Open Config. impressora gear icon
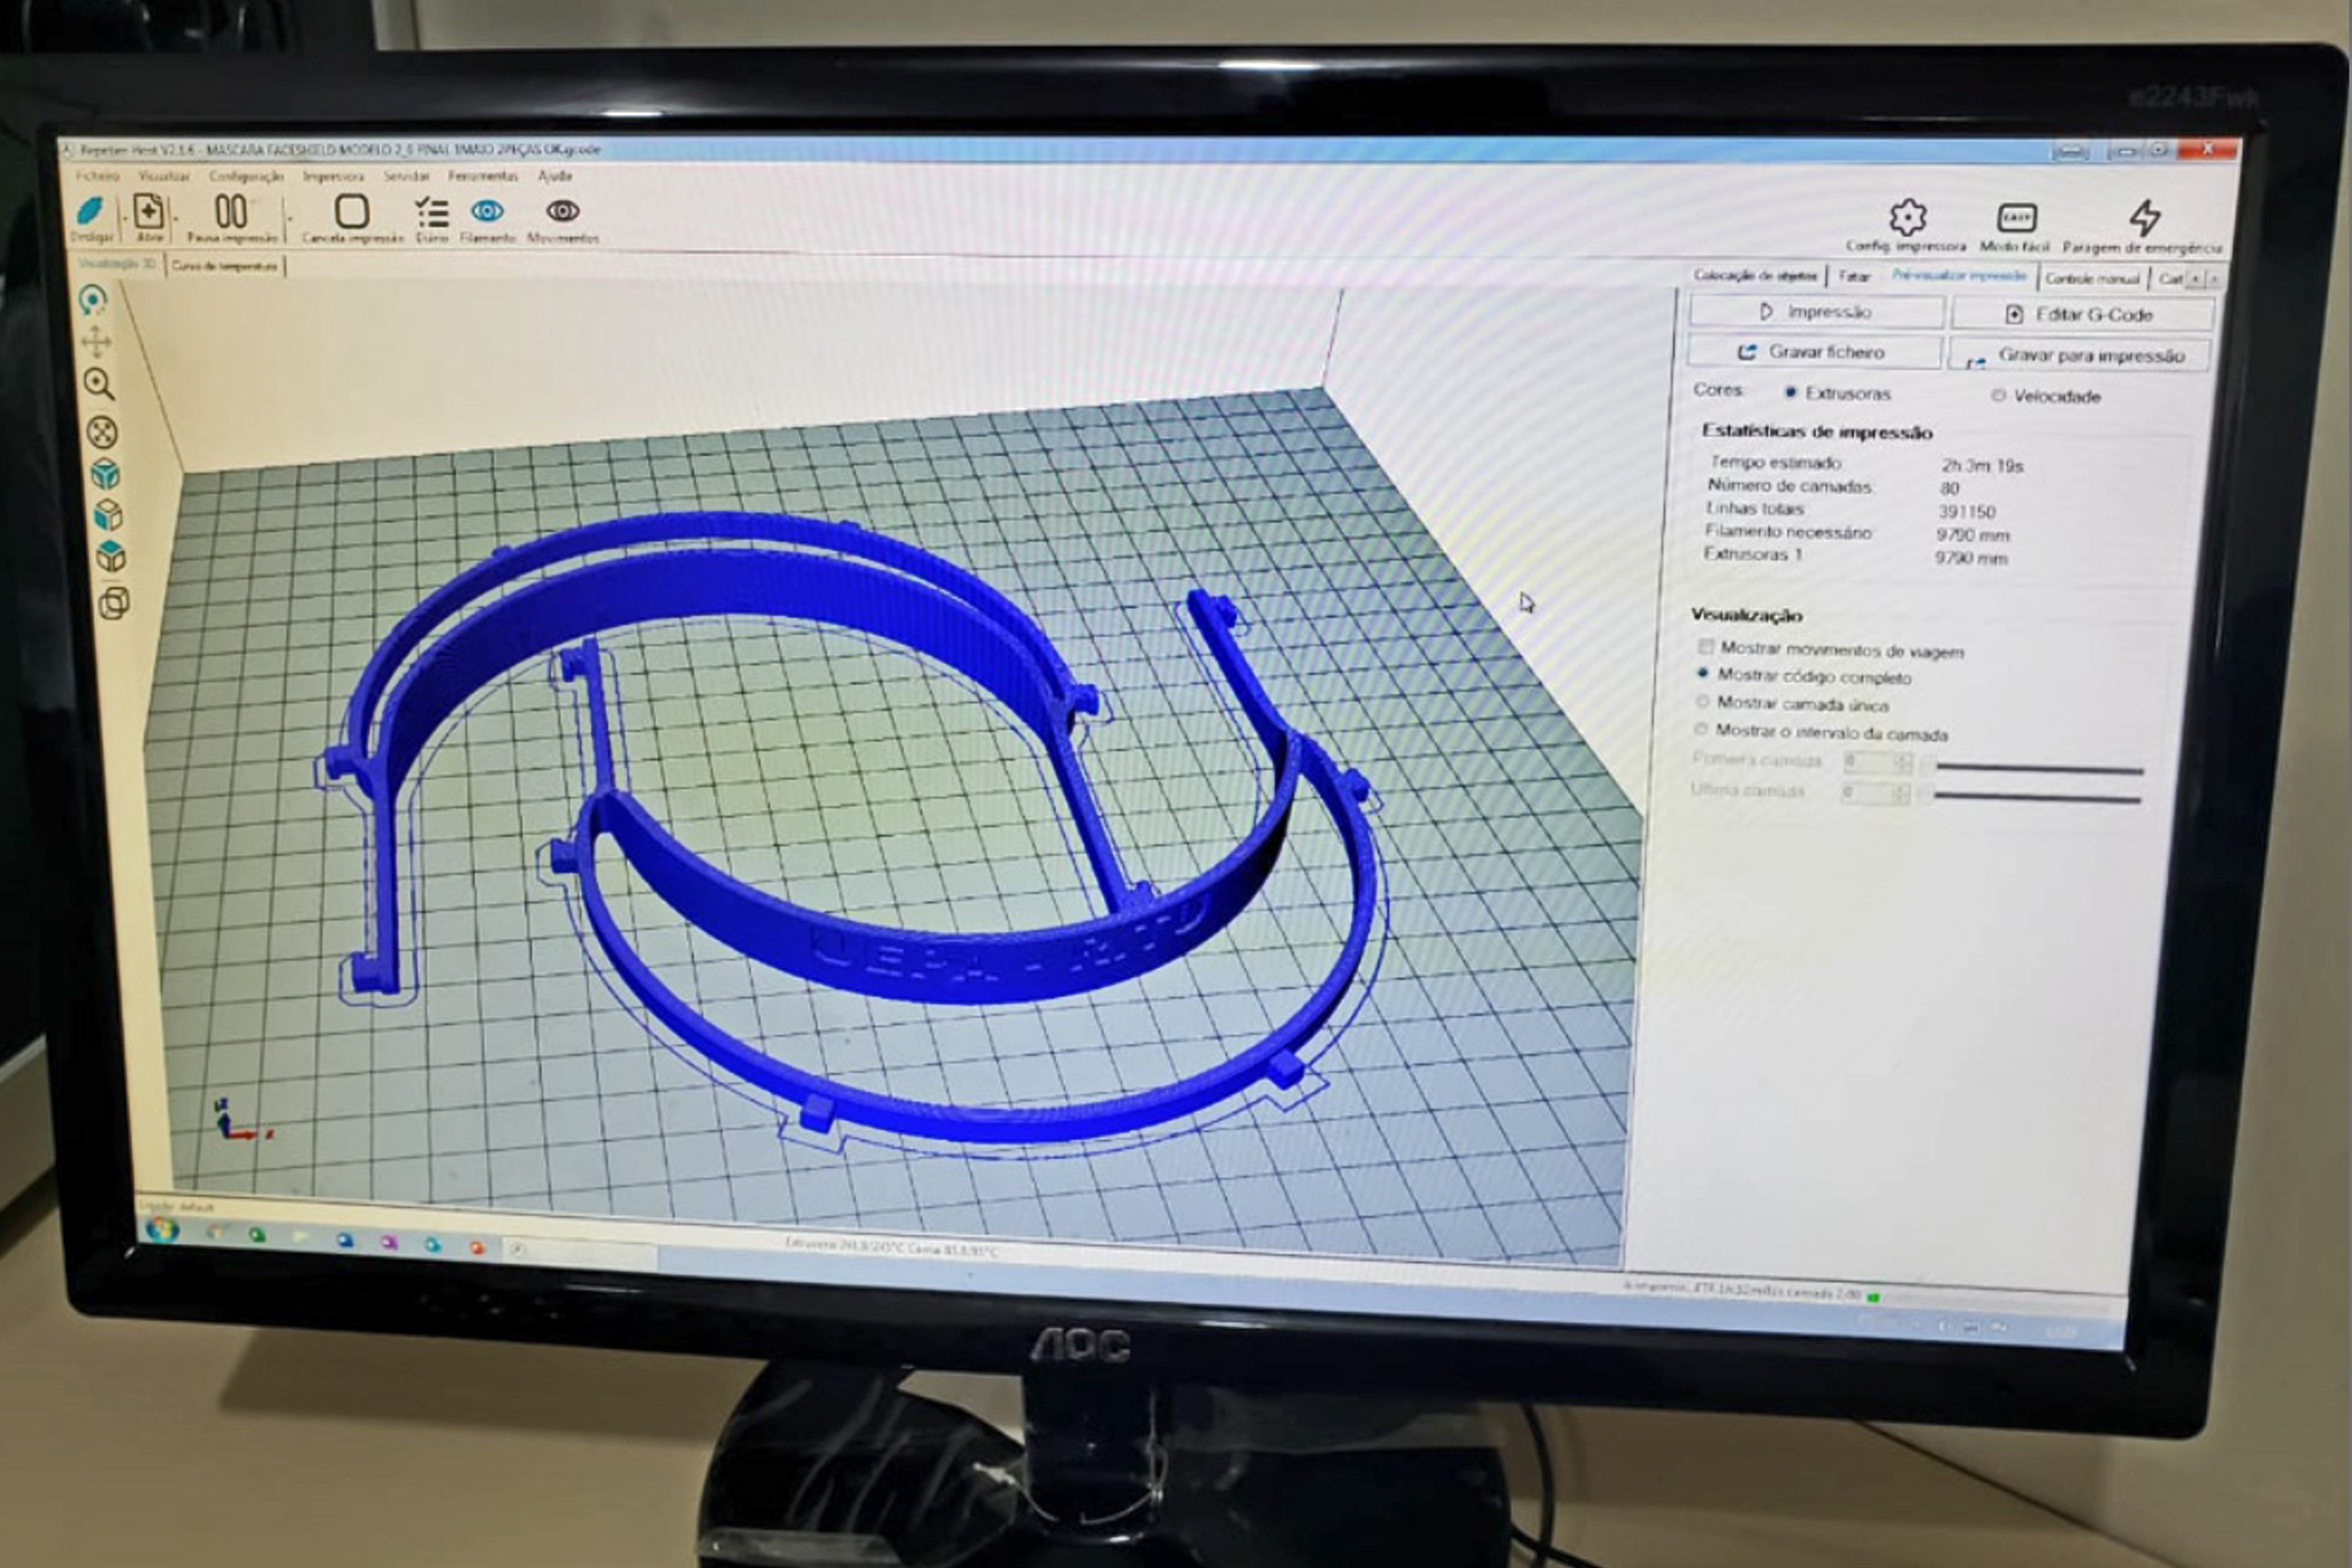 pyautogui.click(x=1907, y=217)
